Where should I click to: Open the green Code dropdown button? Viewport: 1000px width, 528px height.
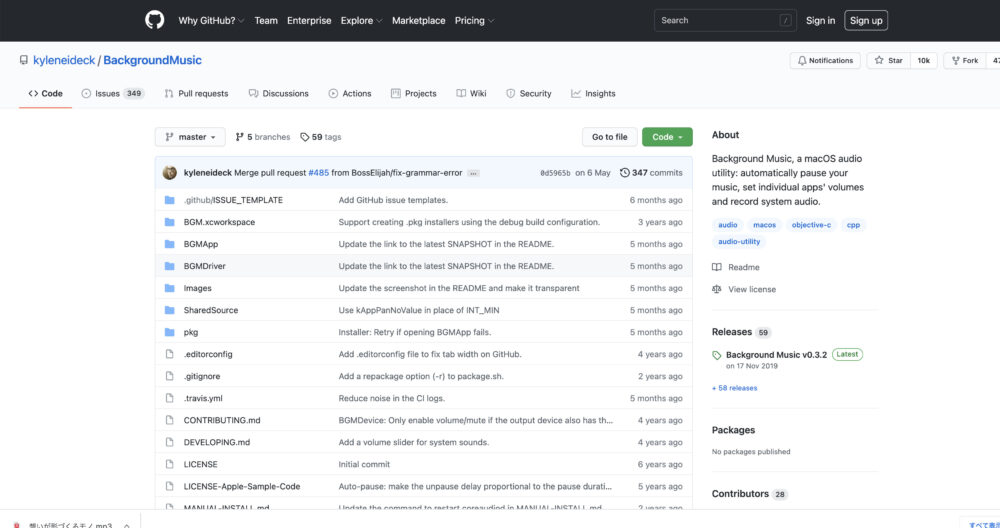point(667,137)
